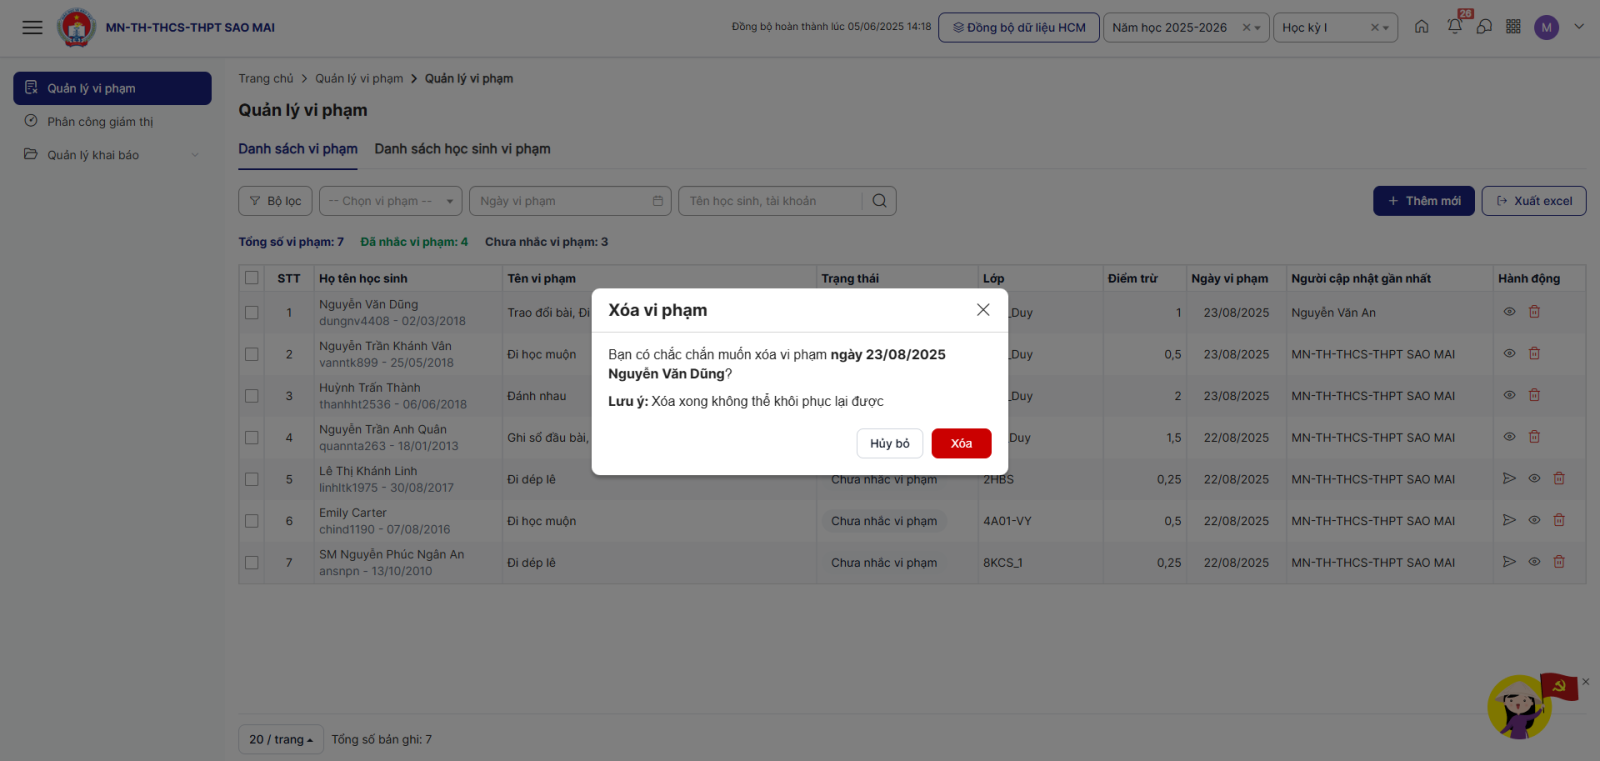Open the 20 / trang page size dropdown
Viewport: 1600px width, 761px height.
click(281, 739)
